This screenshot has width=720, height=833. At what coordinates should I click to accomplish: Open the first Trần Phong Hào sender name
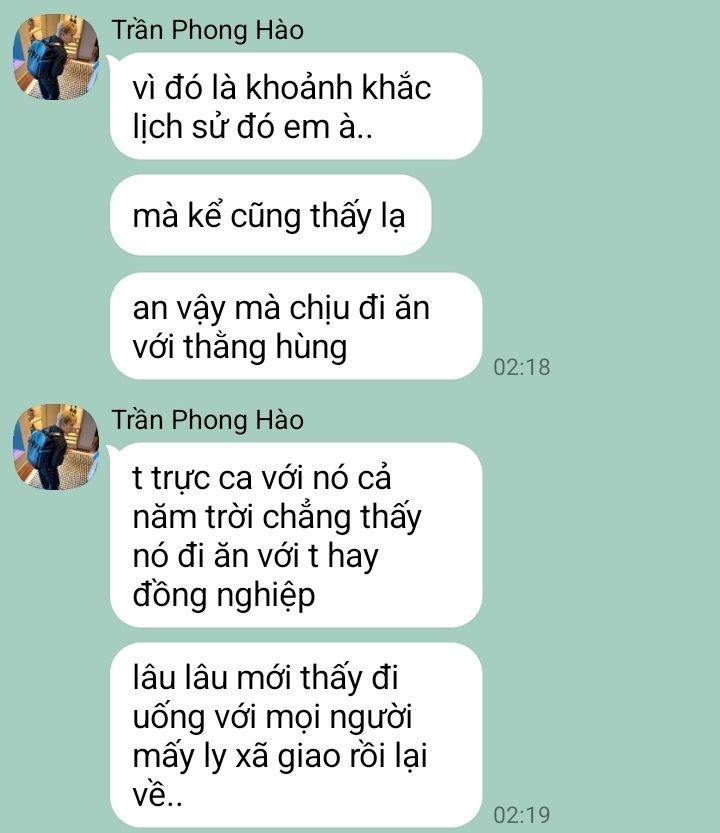click(207, 30)
